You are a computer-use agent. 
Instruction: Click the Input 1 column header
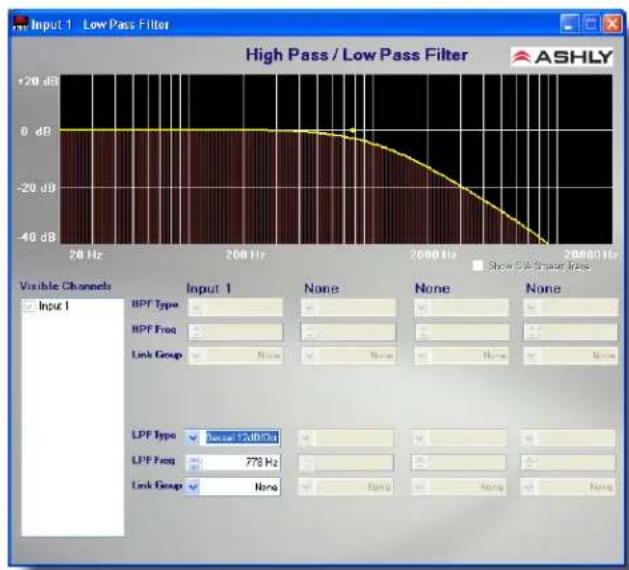209,288
